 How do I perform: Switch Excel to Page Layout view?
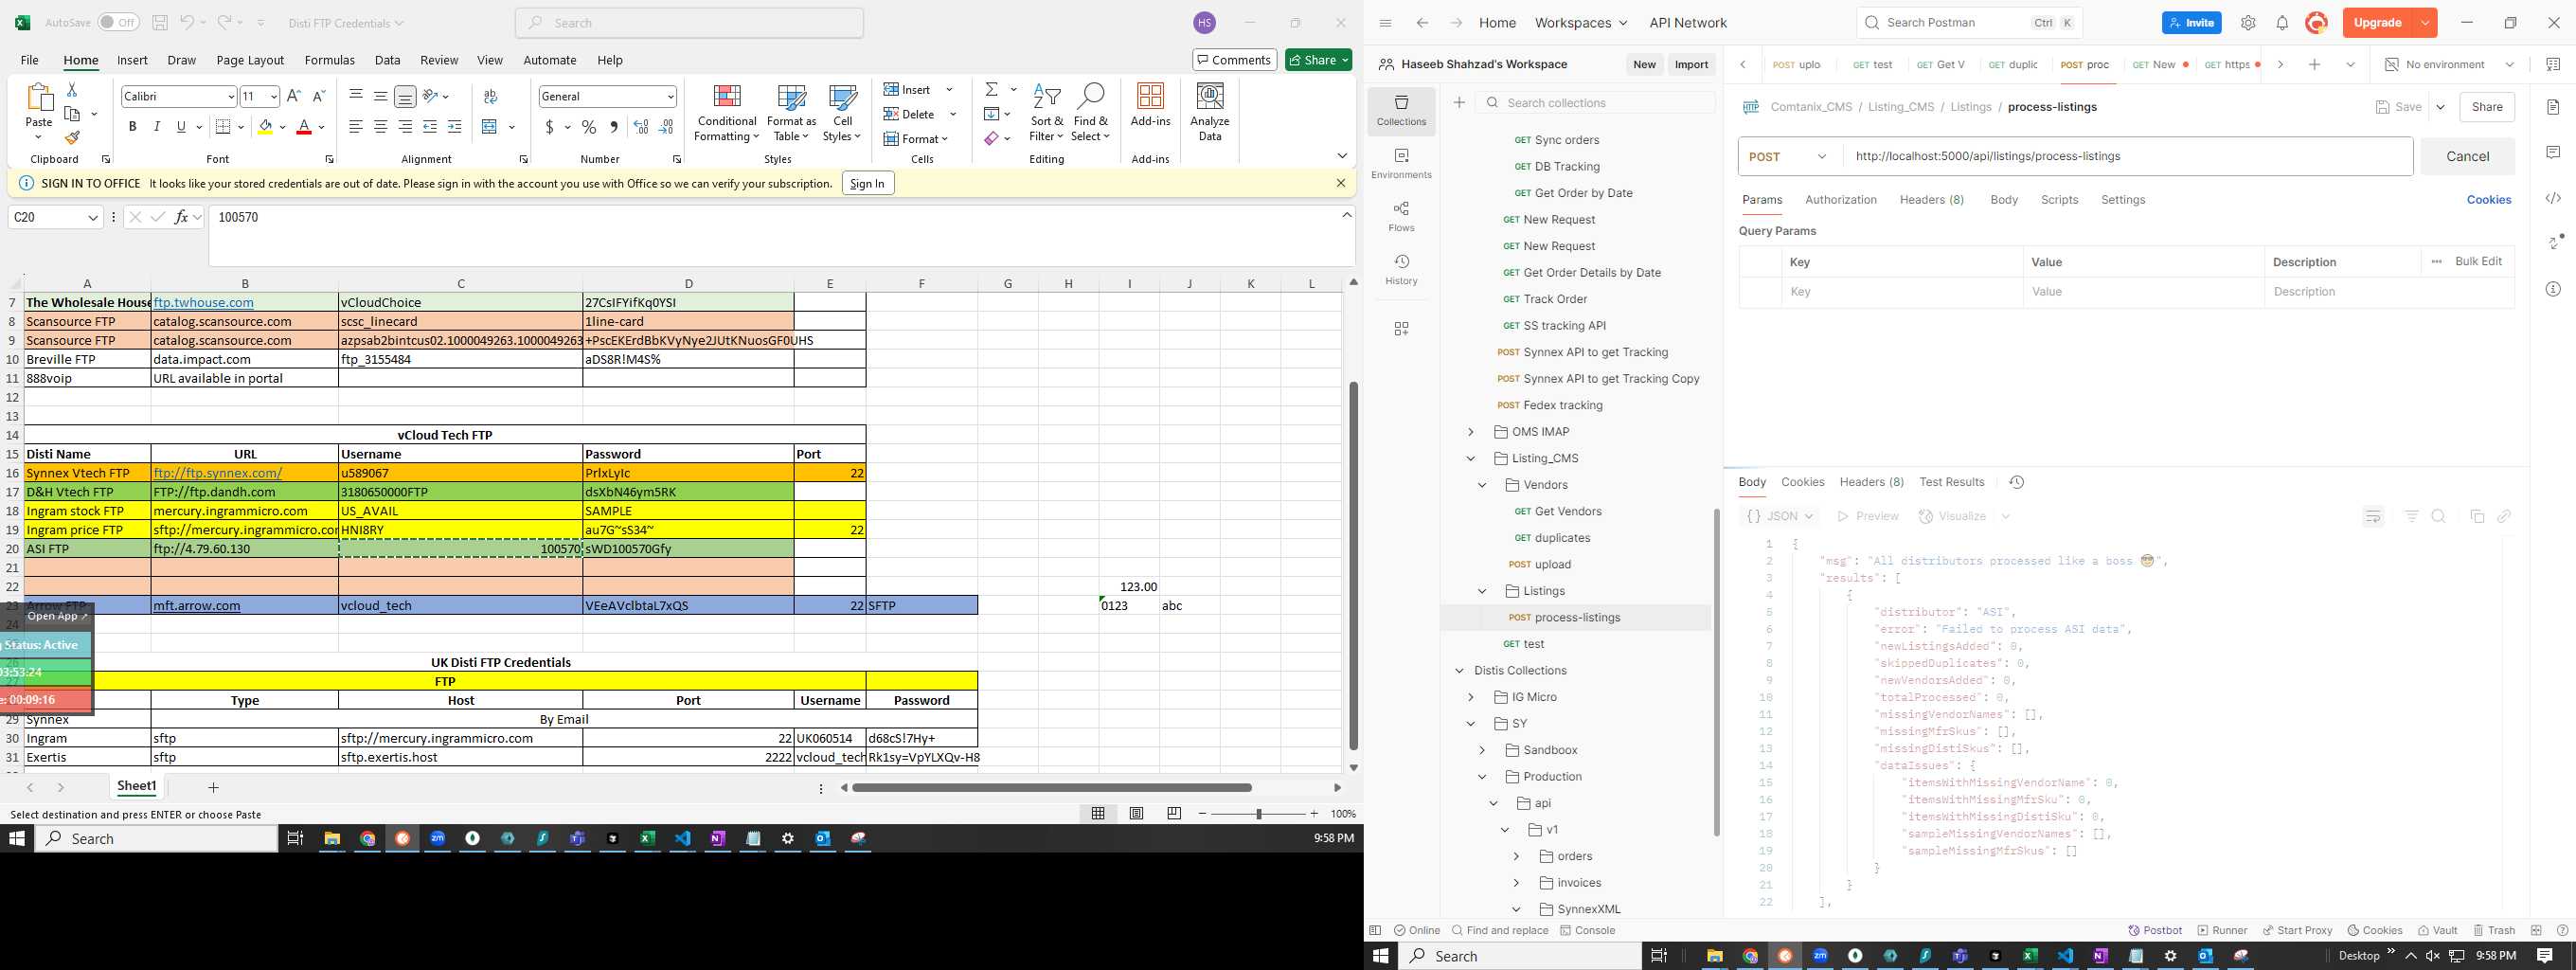[x=1136, y=814]
